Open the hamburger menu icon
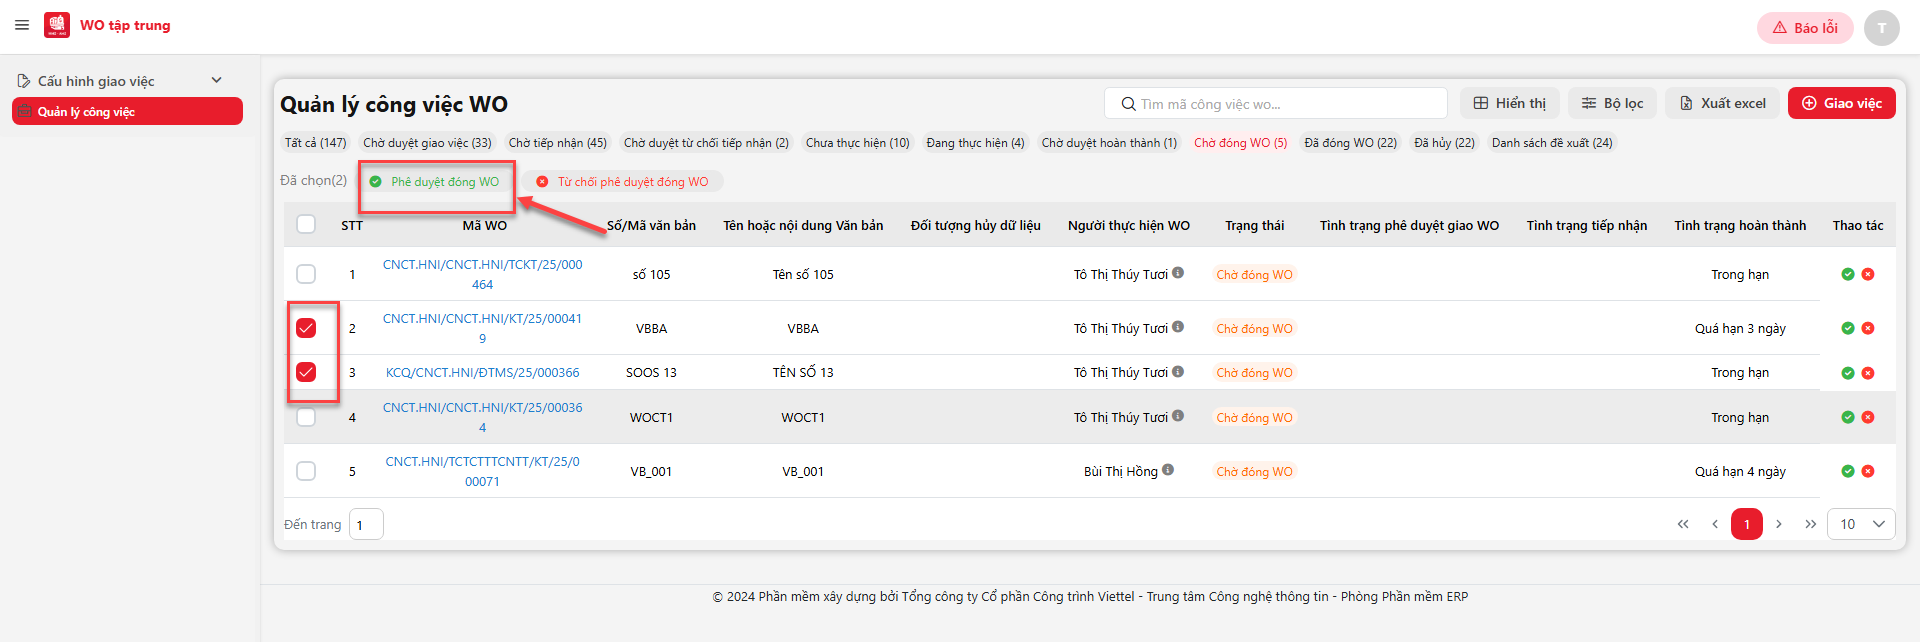 coord(22,25)
